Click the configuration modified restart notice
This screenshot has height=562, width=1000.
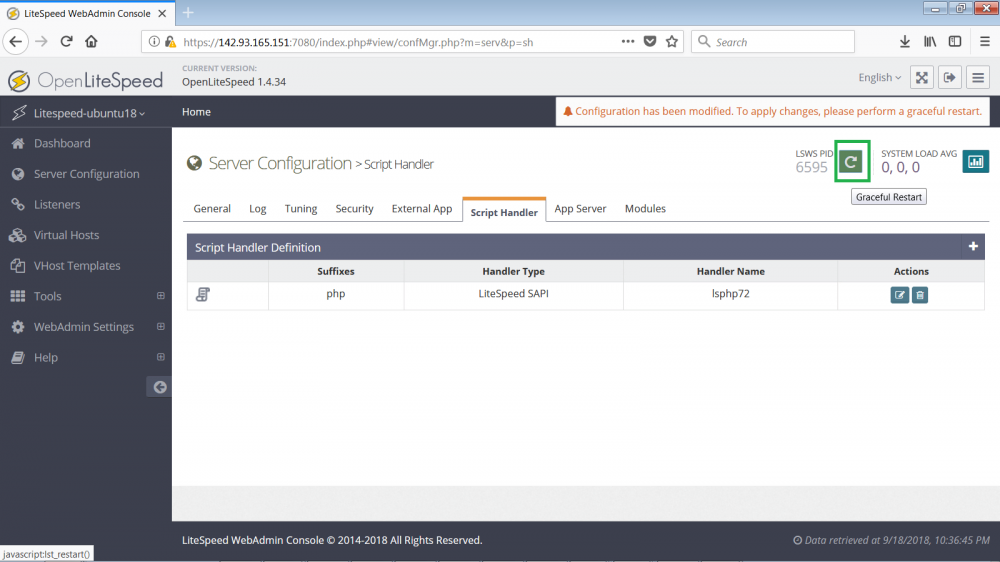[772, 111]
